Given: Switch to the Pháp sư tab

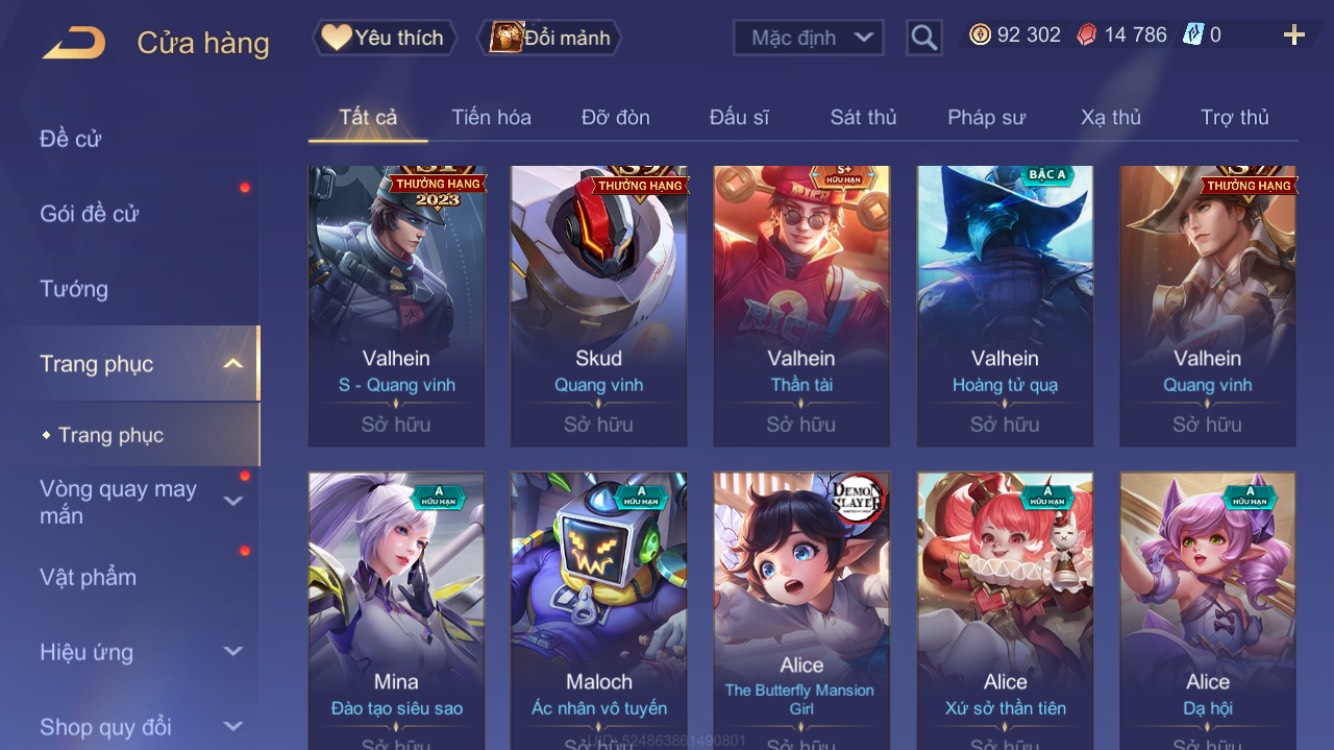Looking at the screenshot, I should pyautogui.click(x=986, y=117).
